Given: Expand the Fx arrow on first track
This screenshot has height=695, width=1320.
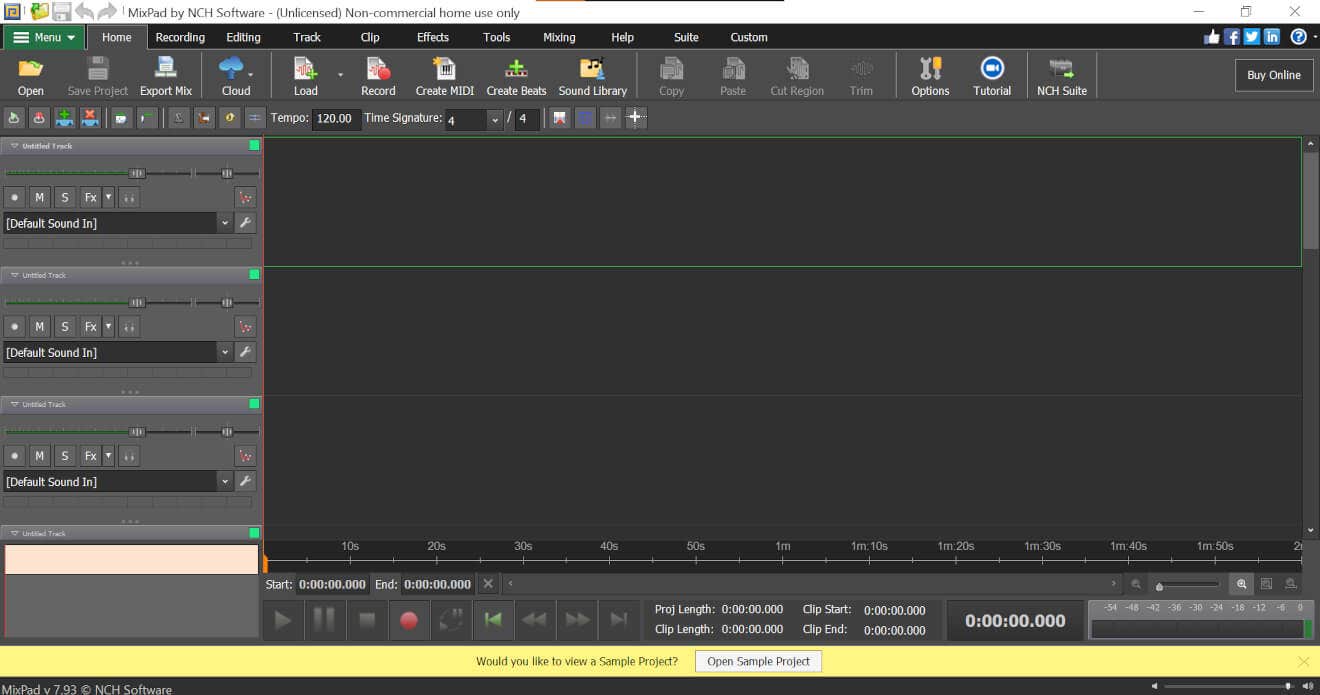Looking at the screenshot, I should [109, 197].
